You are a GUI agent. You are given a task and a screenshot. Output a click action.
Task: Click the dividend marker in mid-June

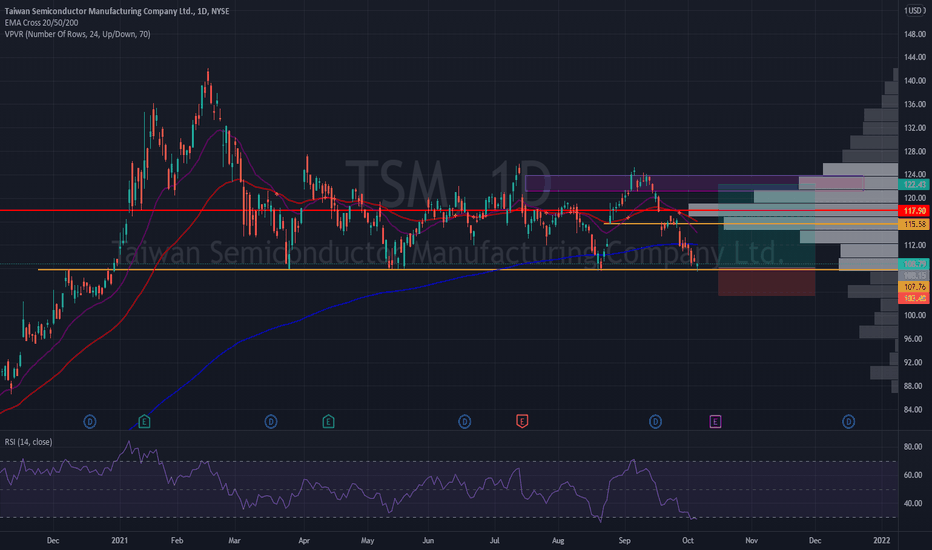[x=464, y=422]
